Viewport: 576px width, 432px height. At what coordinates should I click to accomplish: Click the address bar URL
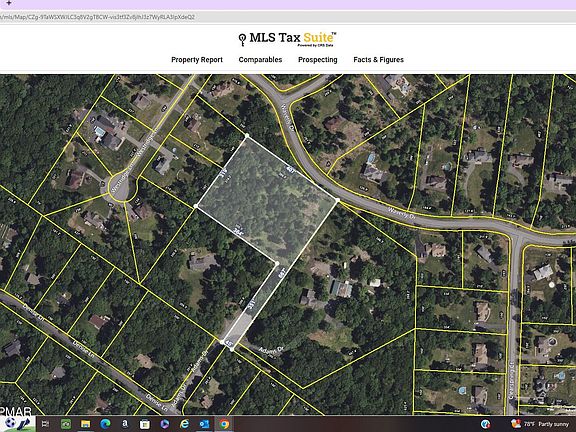pyautogui.click(x=97, y=17)
